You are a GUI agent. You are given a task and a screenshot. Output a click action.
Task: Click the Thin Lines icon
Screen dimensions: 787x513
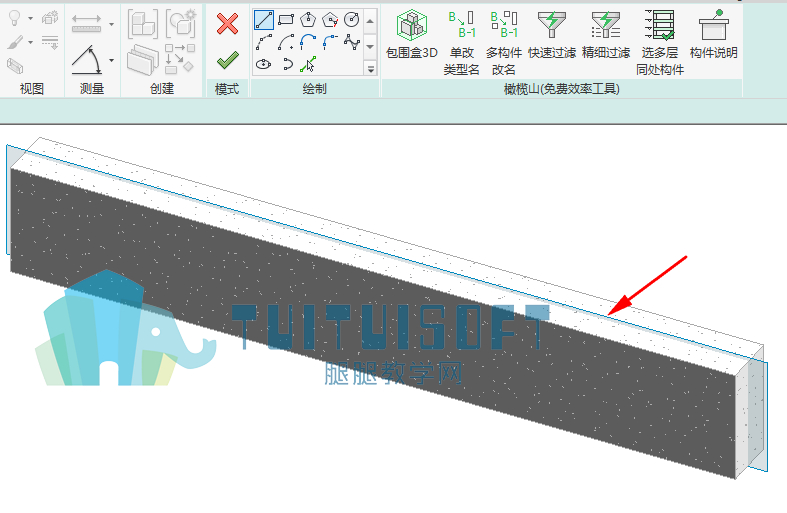click(x=50, y=42)
